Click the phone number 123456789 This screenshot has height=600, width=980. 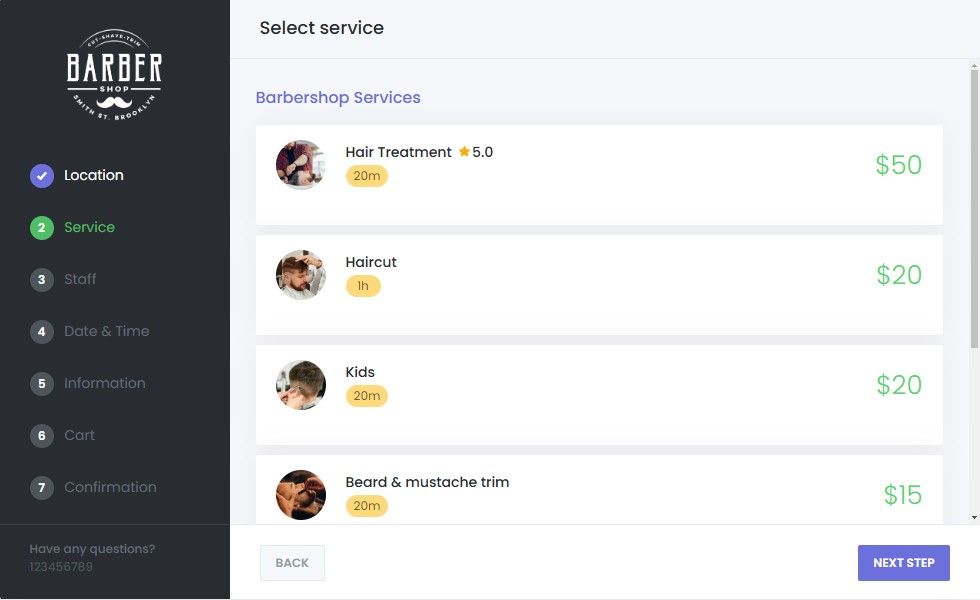tap(61, 567)
